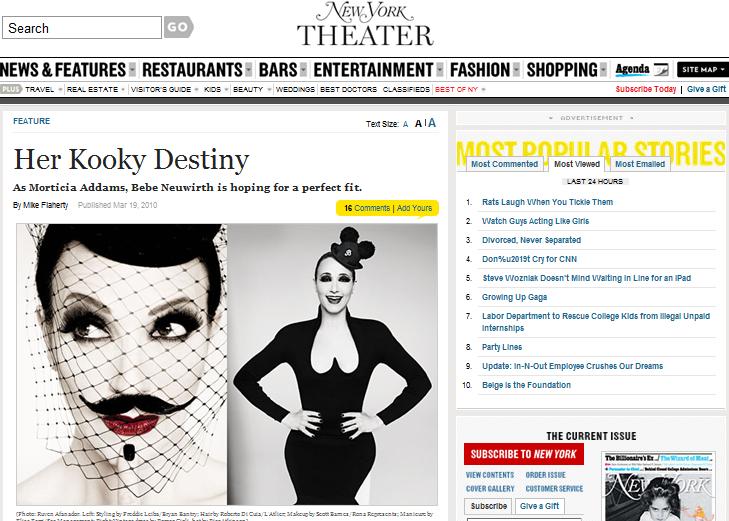
Task: Open the Site Map dropdown
Action: [703, 70]
